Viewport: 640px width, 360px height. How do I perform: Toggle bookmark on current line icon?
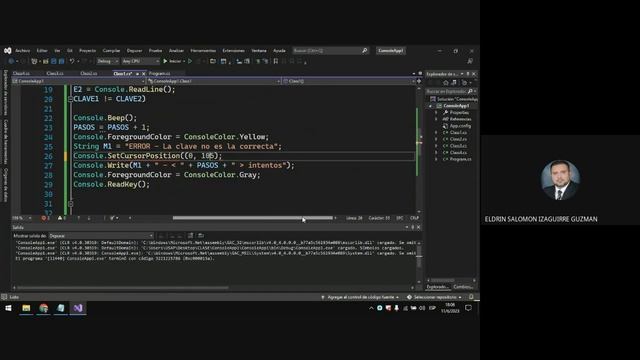[x=276, y=61]
